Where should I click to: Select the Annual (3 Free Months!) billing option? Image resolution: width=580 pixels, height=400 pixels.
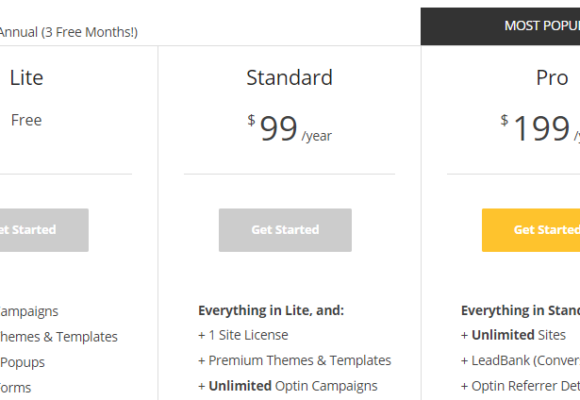68,32
